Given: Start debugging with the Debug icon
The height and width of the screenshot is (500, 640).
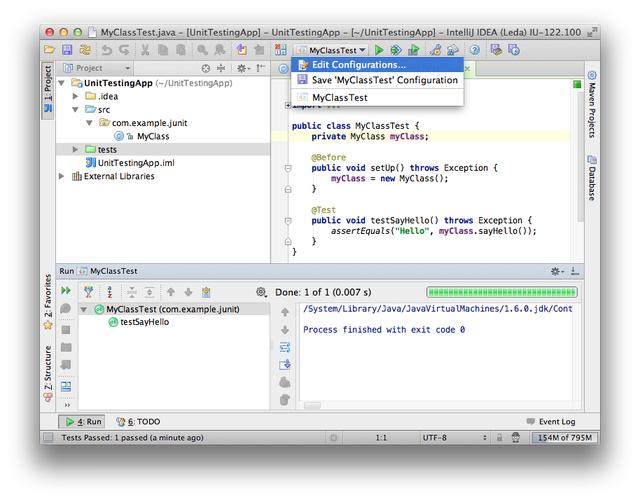Looking at the screenshot, I should click(x=396, y=50).
